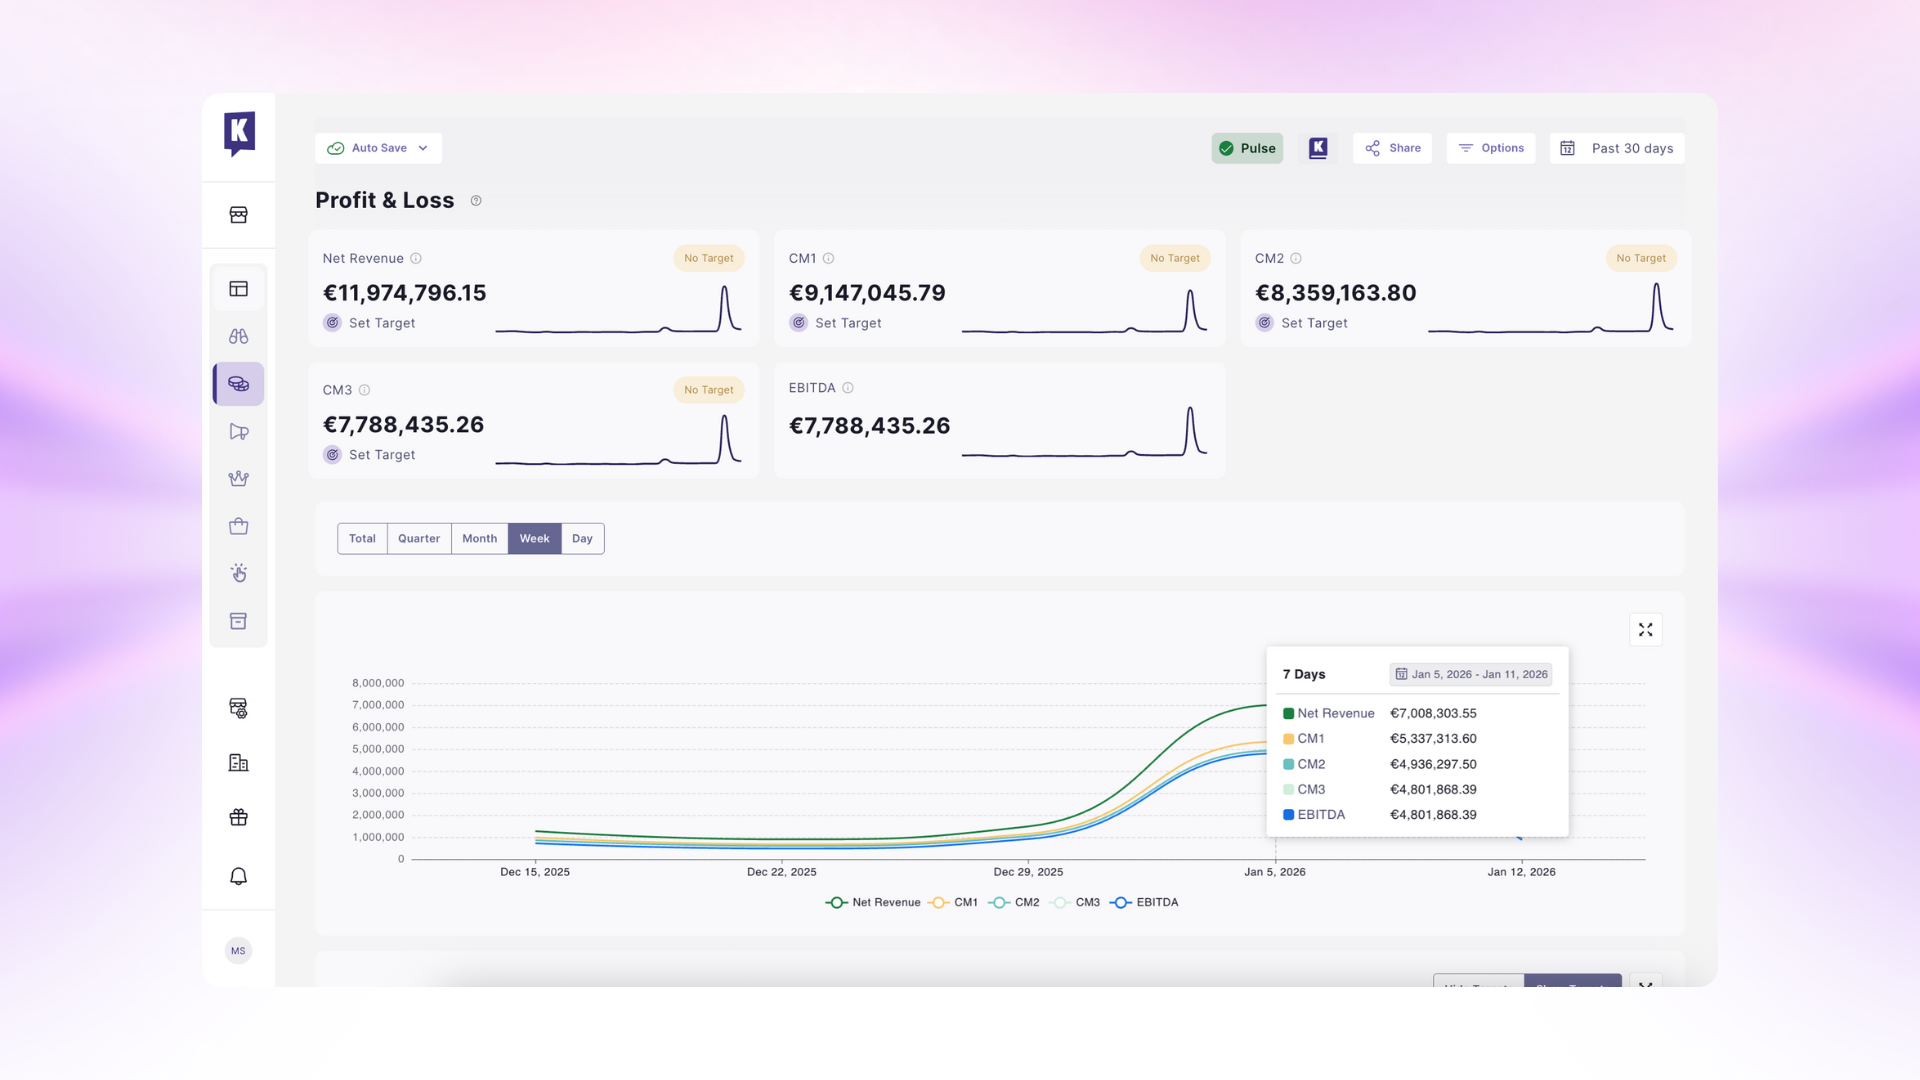1920x1080 pixels.
Task: Click the Share button
Action: coord(1392,148)
